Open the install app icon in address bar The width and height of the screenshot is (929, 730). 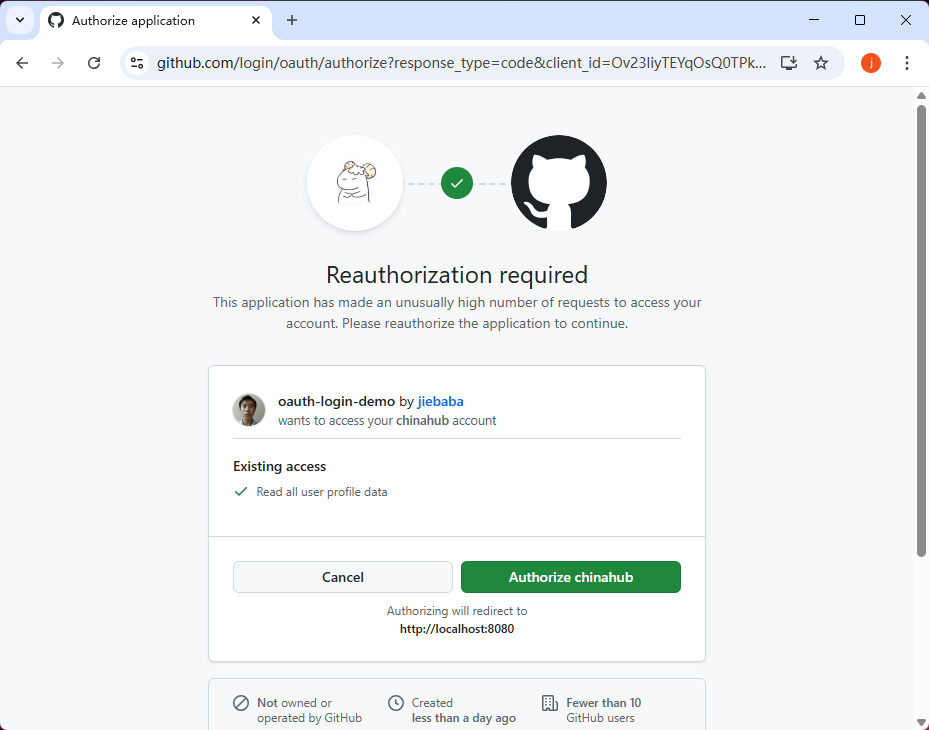coord(789,63)
